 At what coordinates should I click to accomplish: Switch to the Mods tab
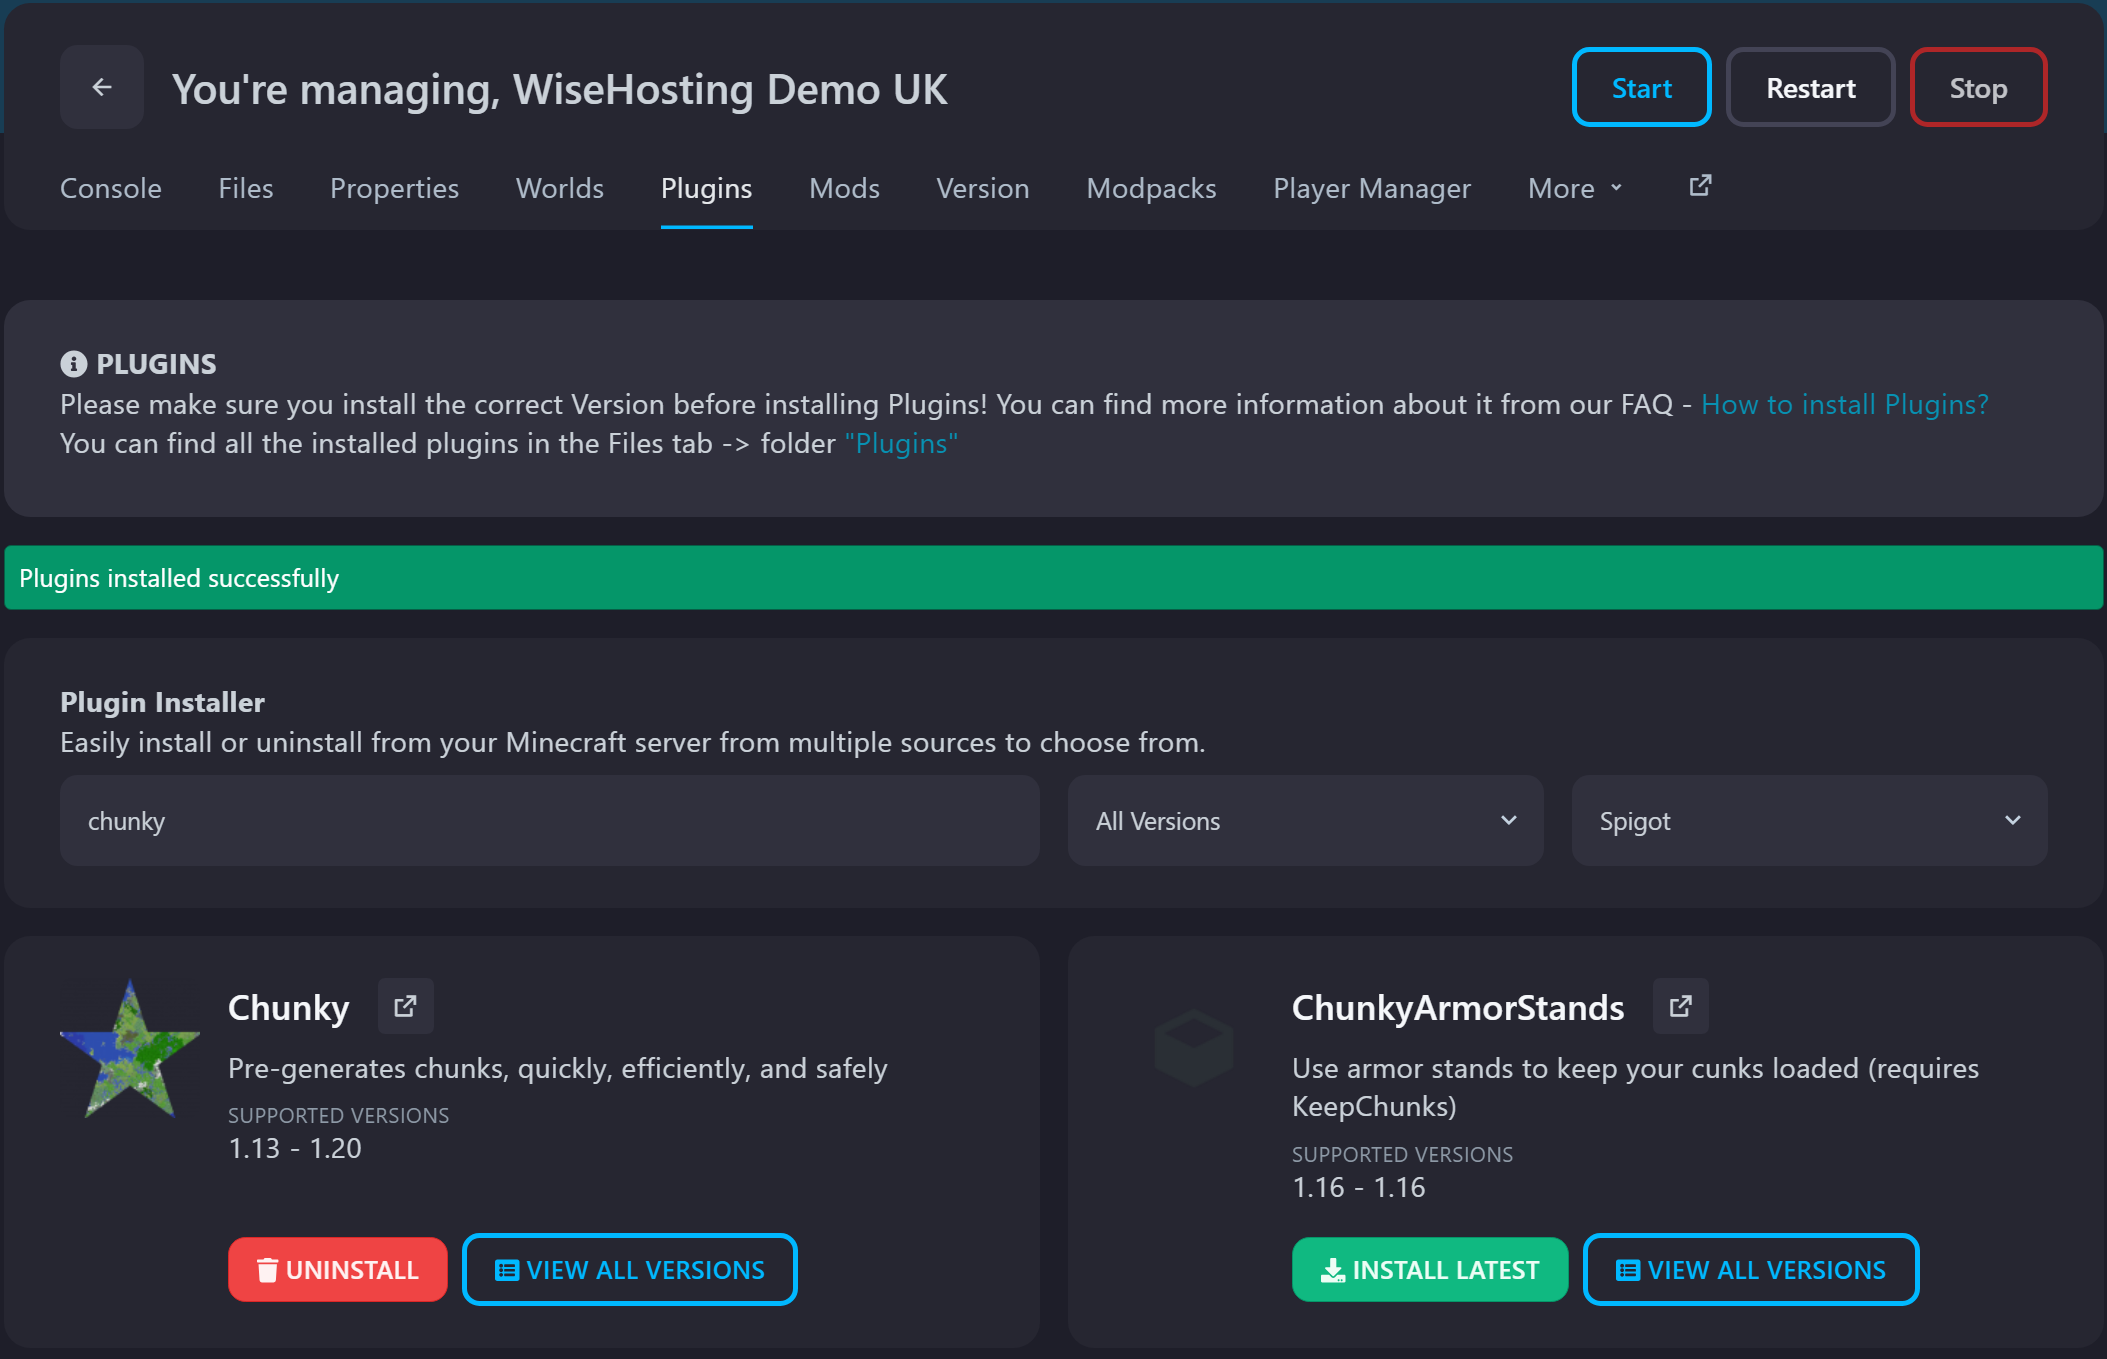tap(843, 188)
